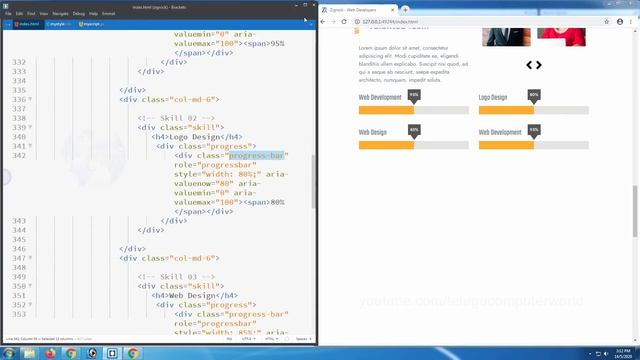This screenshot has height=360, width=640.
Task: Open Firefox from the taskbar
Action: click(x=50, y=353)
